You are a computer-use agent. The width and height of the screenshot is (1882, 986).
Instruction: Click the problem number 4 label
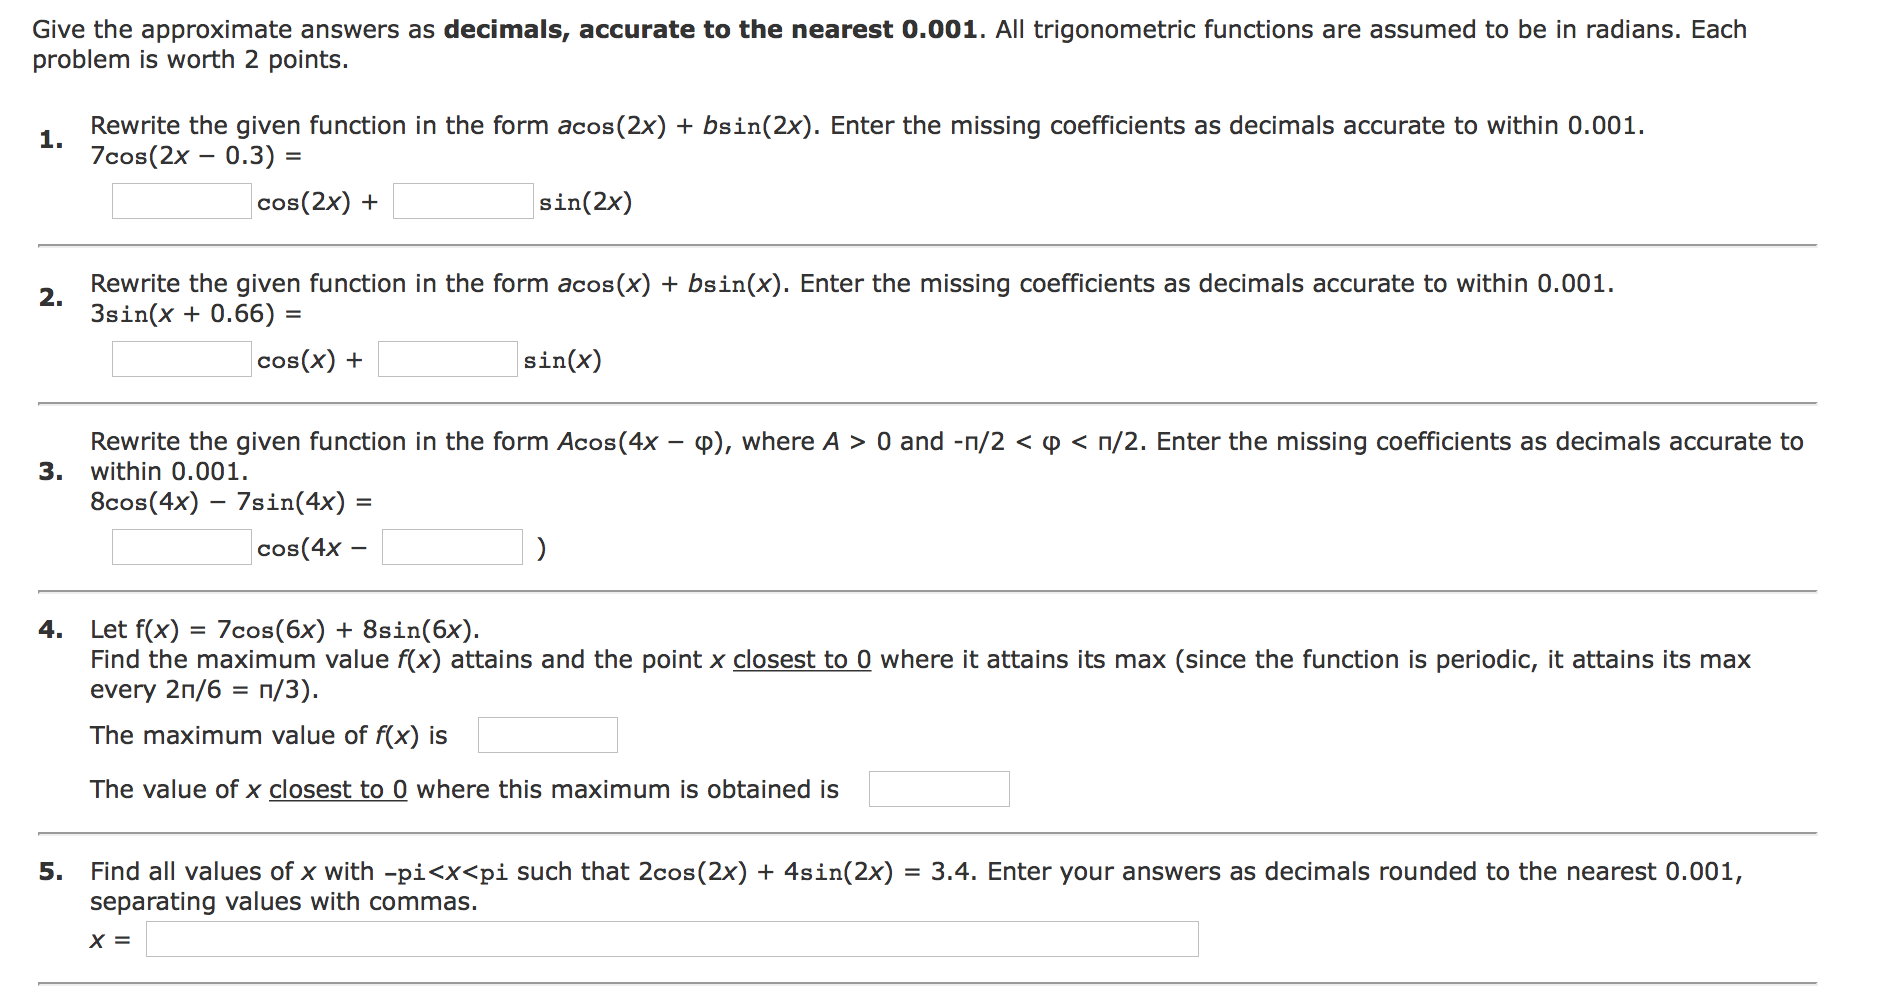51,629
